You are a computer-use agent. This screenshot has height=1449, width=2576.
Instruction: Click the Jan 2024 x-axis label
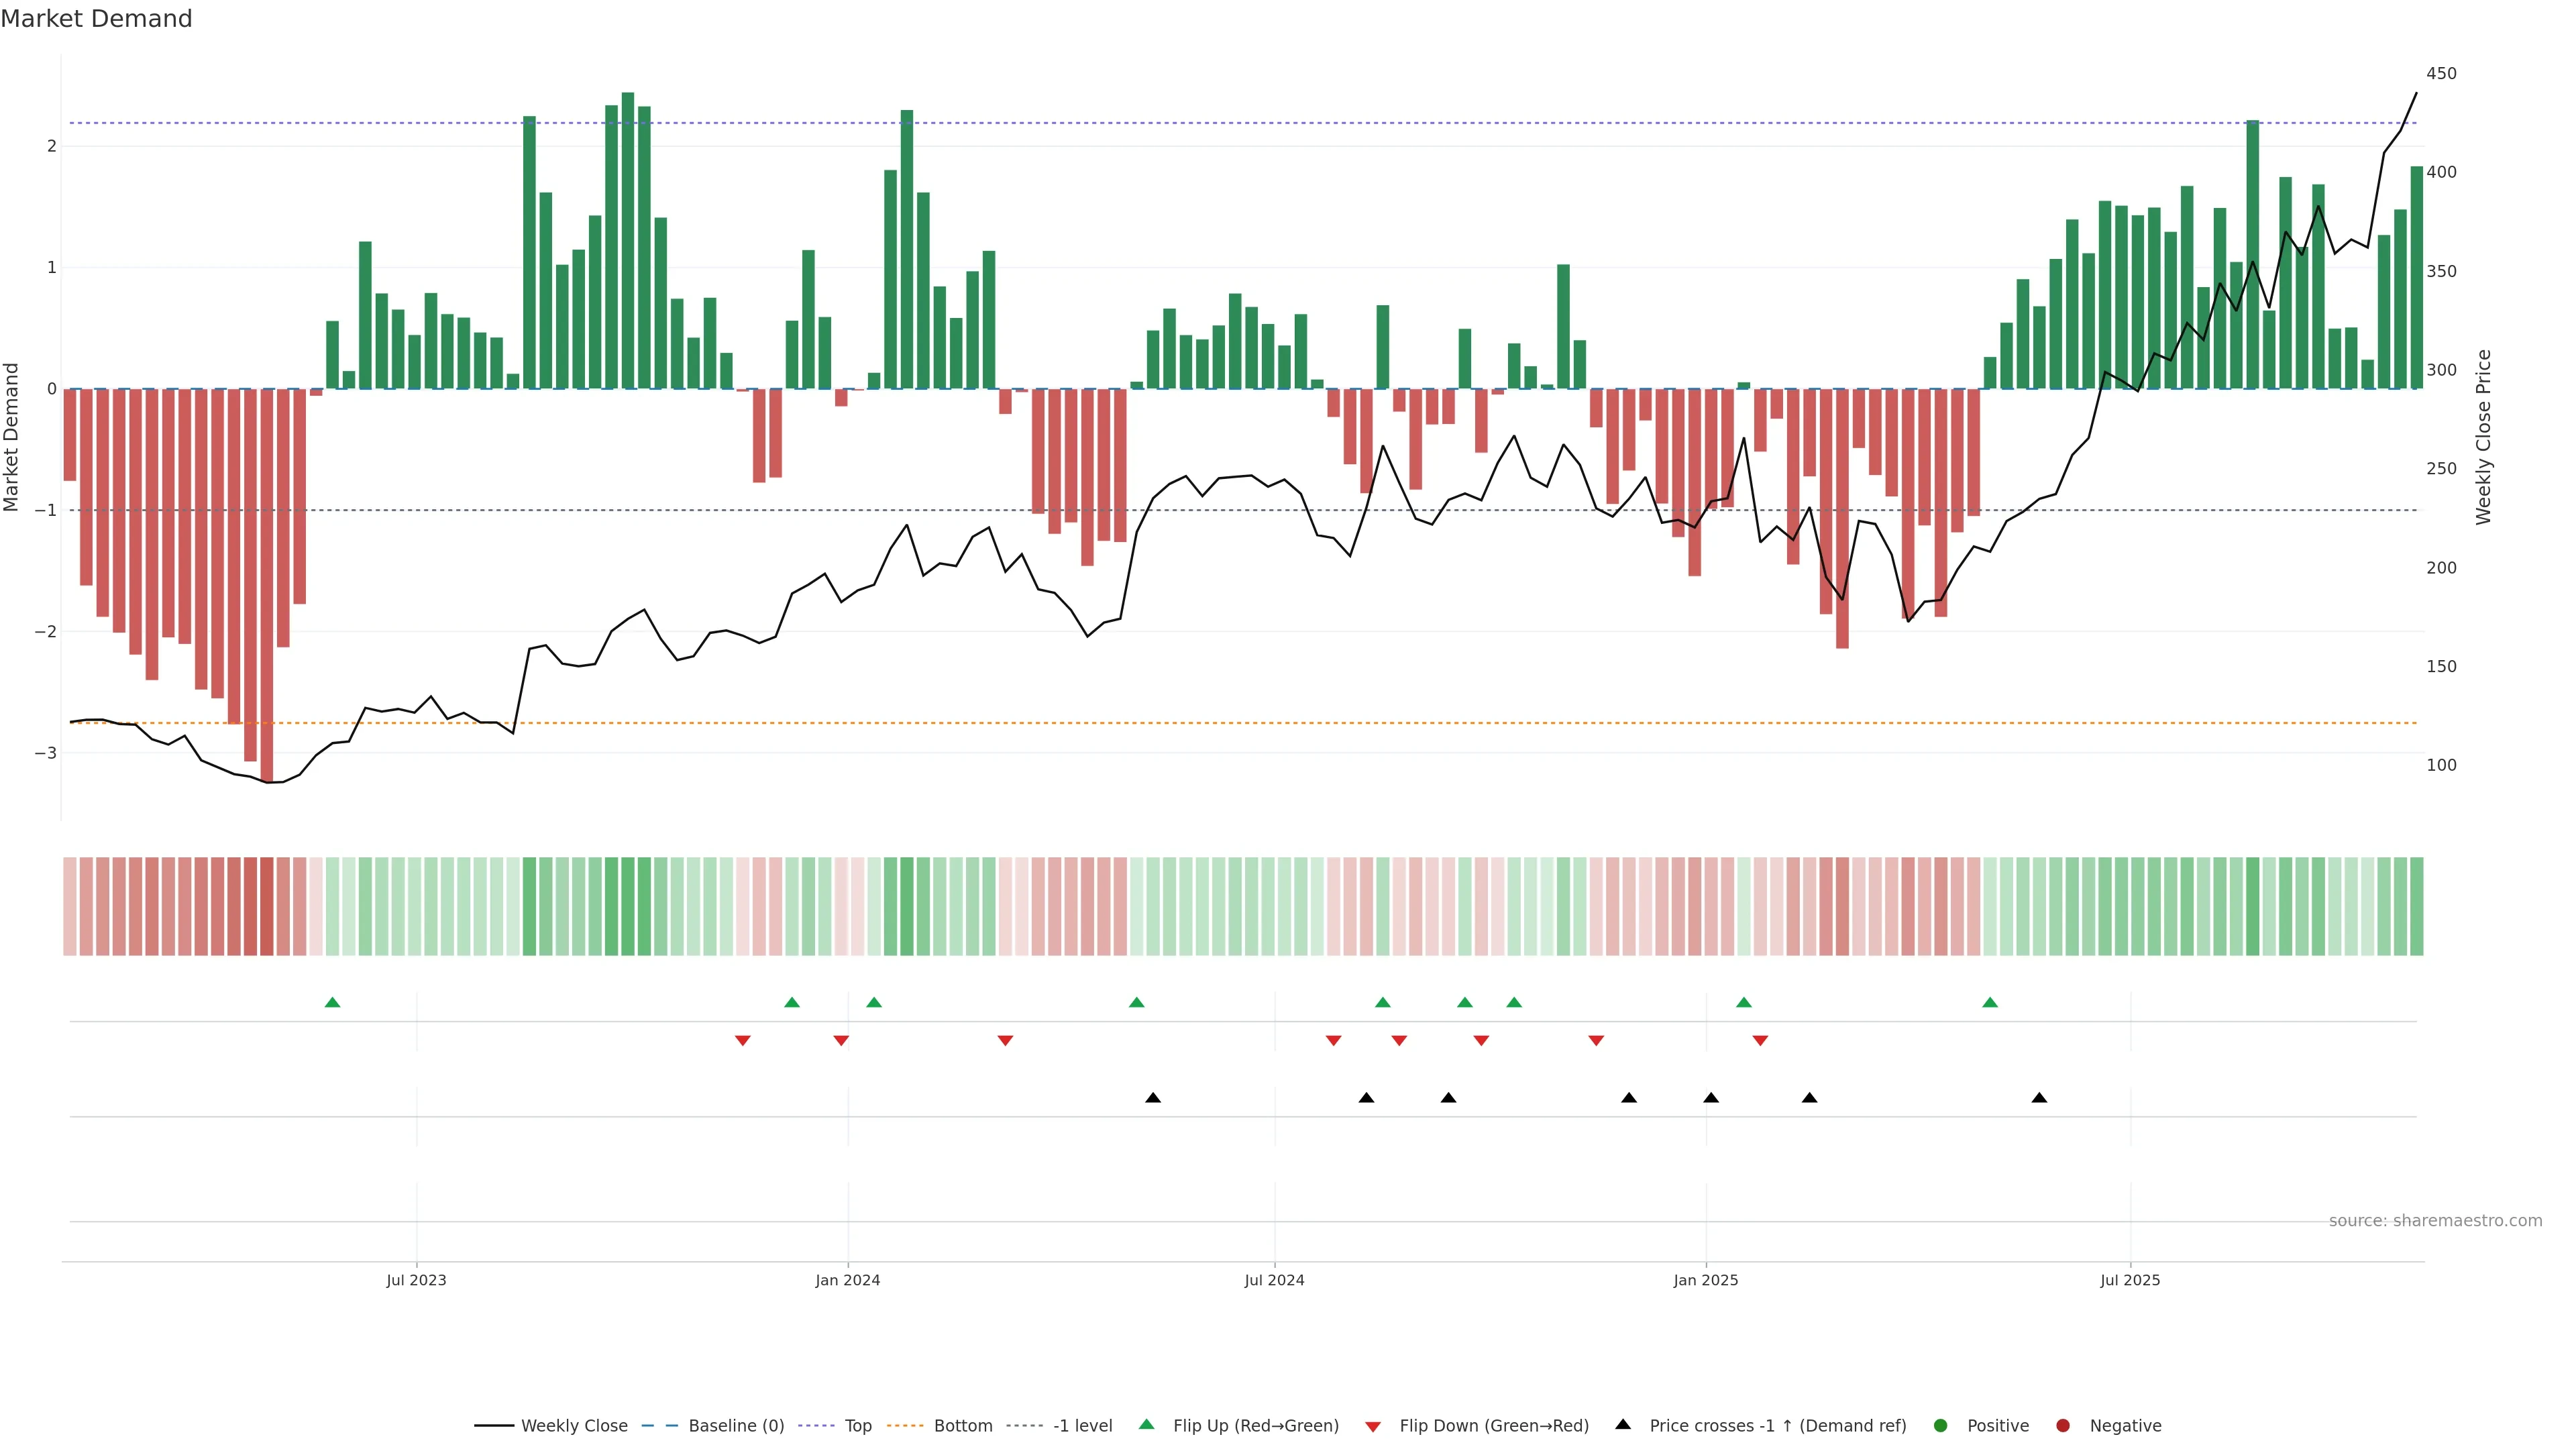pos(847,1281)
